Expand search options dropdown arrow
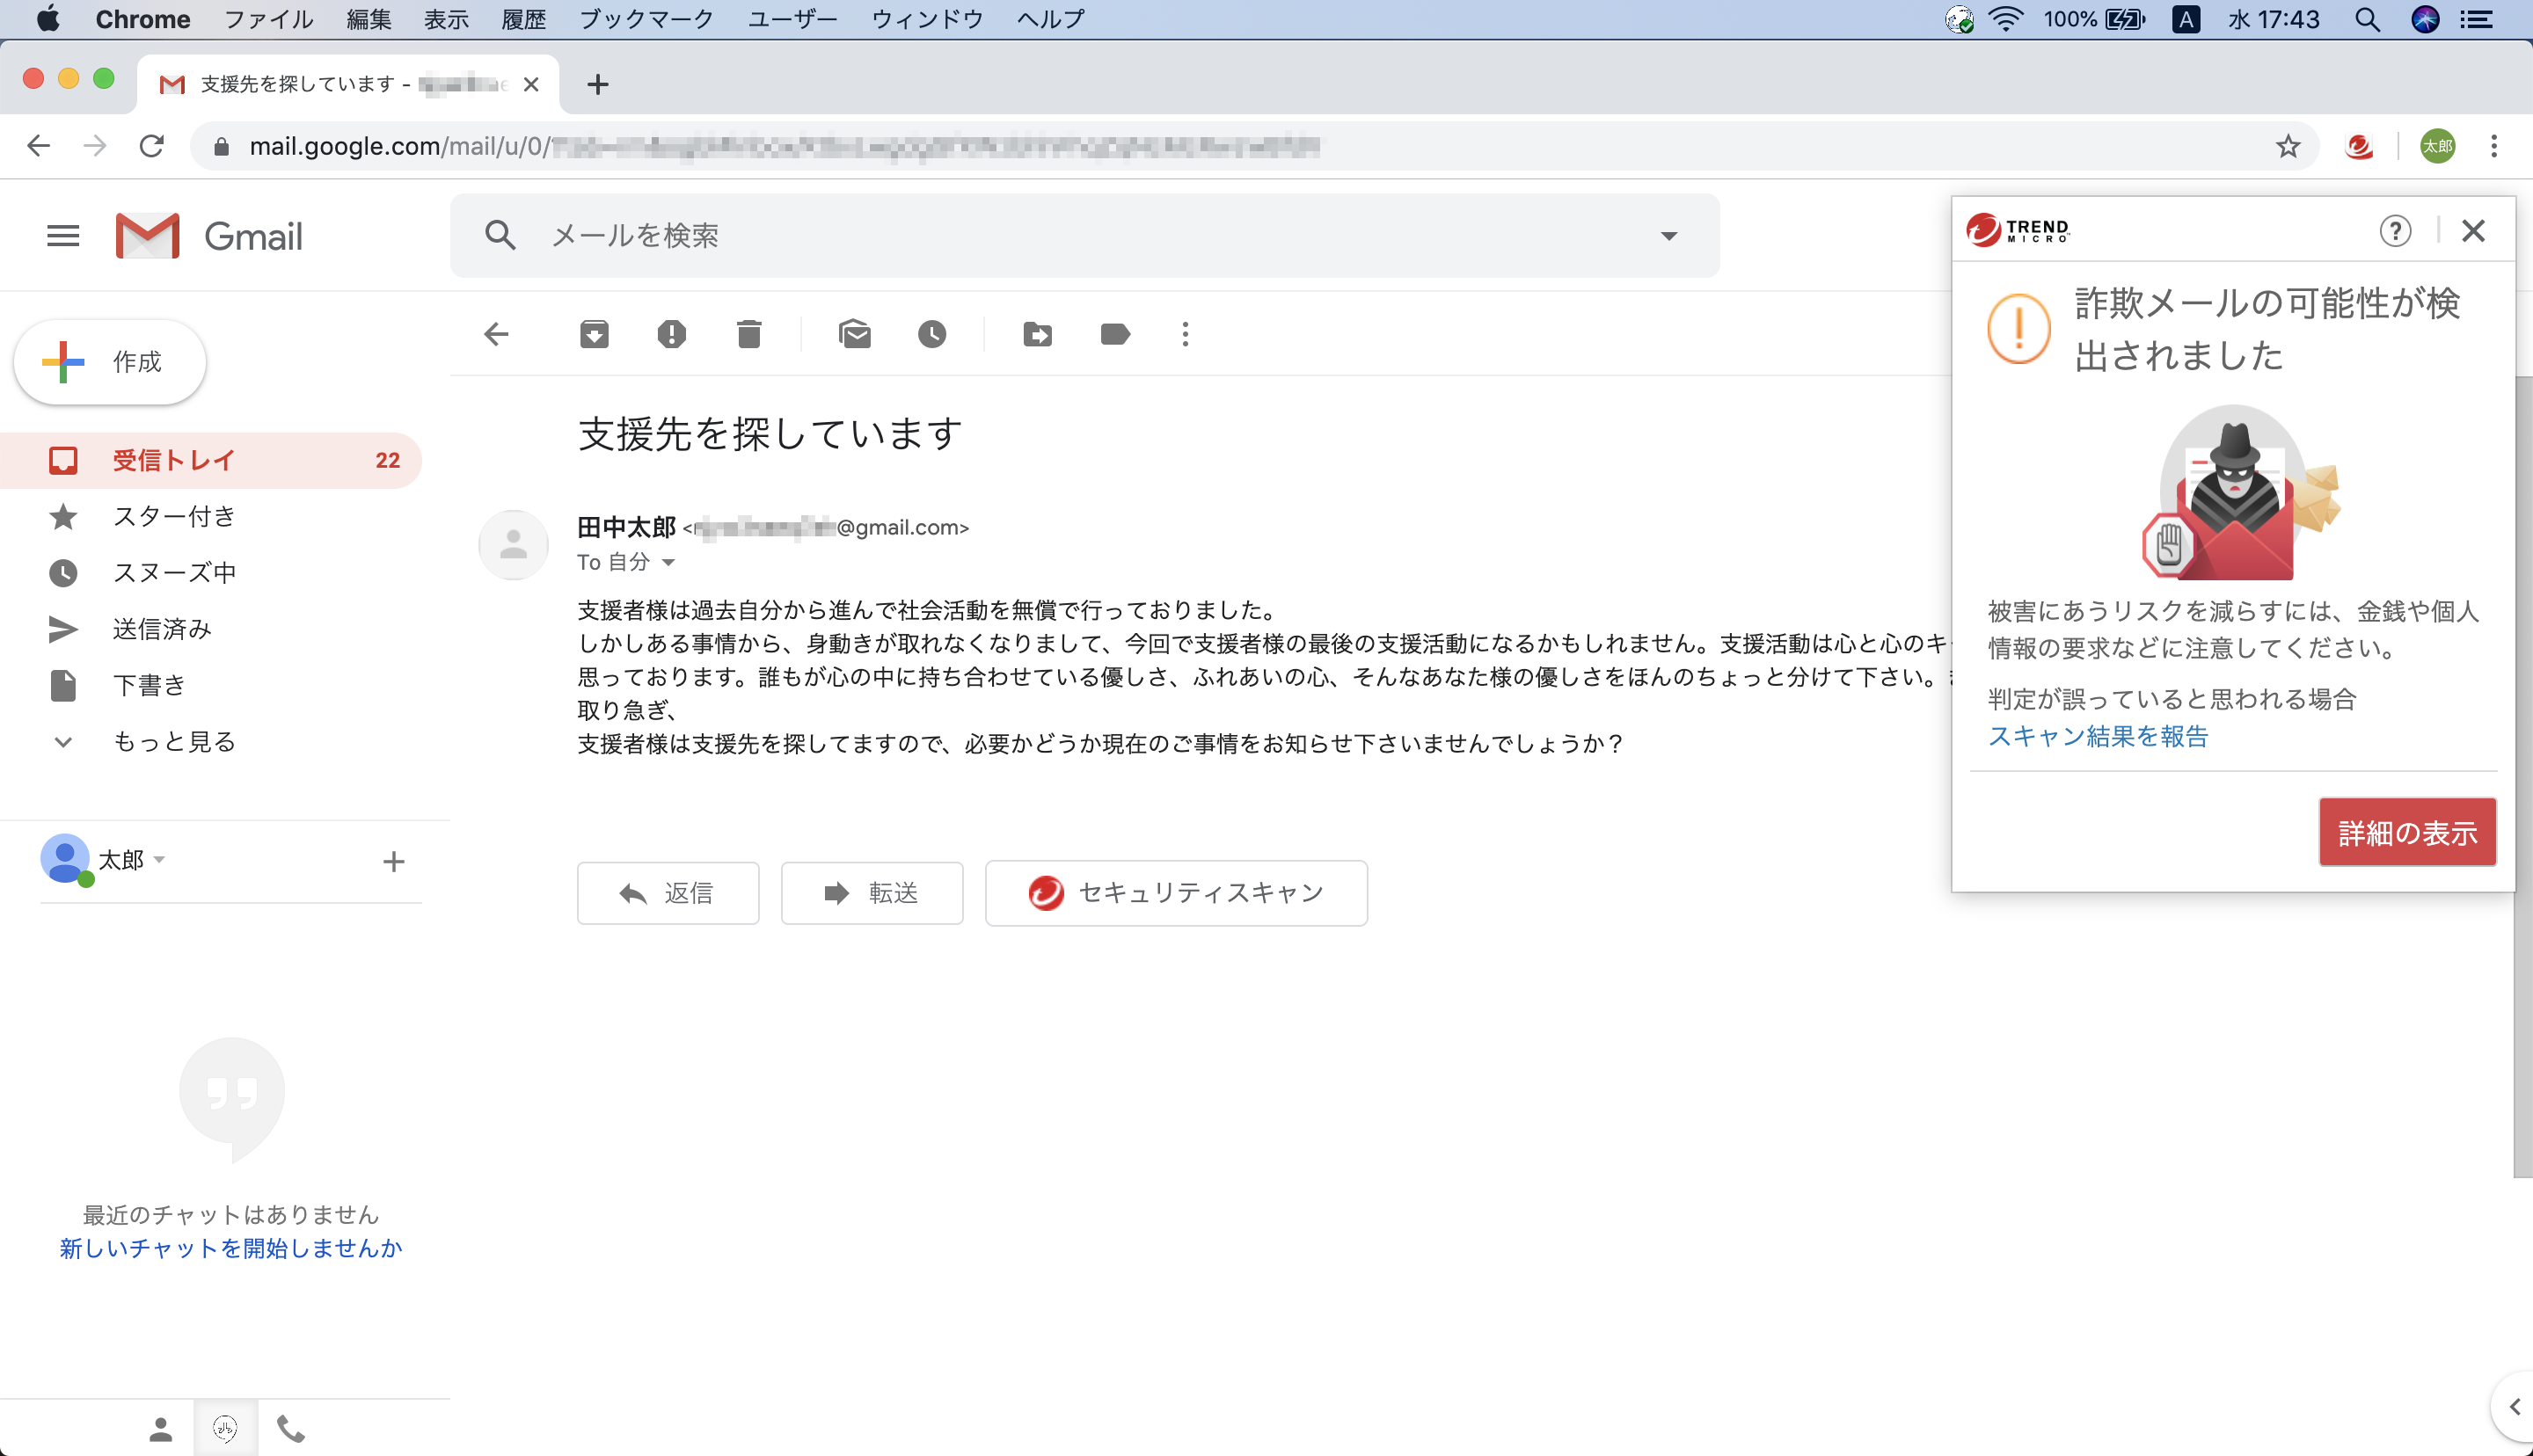Screen dimensions: 2533x1456 point(1668,236)
